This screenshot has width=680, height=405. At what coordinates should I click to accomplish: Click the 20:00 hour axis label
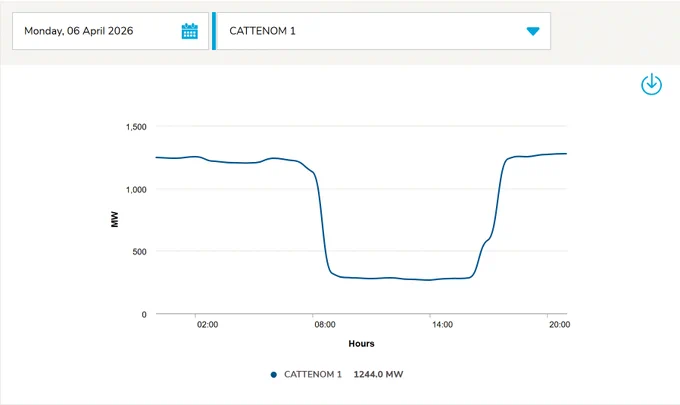[559, 324]
